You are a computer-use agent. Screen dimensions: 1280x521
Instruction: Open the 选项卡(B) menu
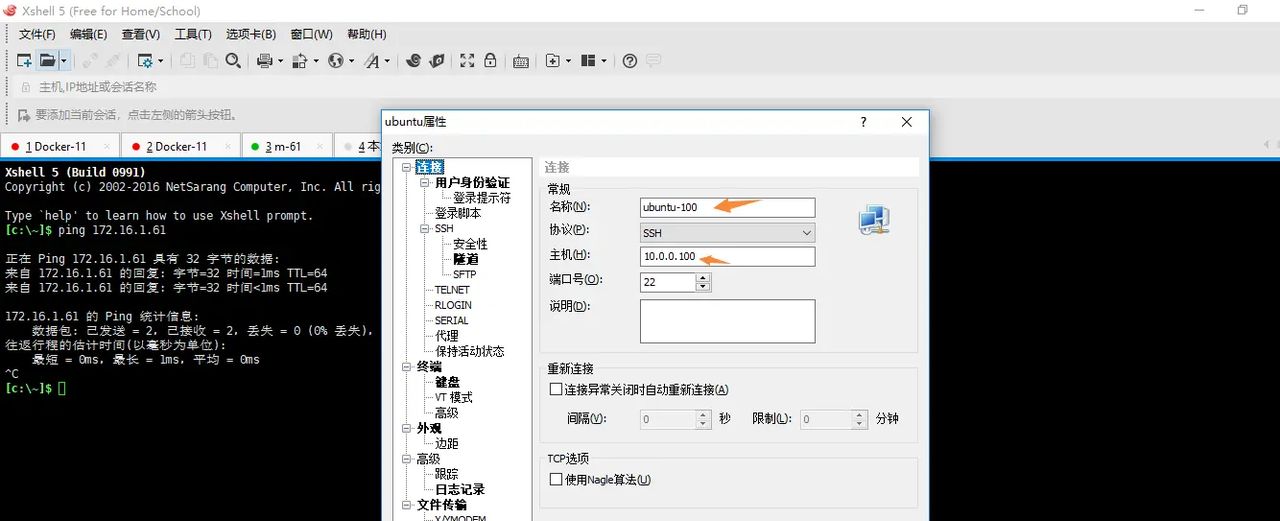click(x=253, y=35)
